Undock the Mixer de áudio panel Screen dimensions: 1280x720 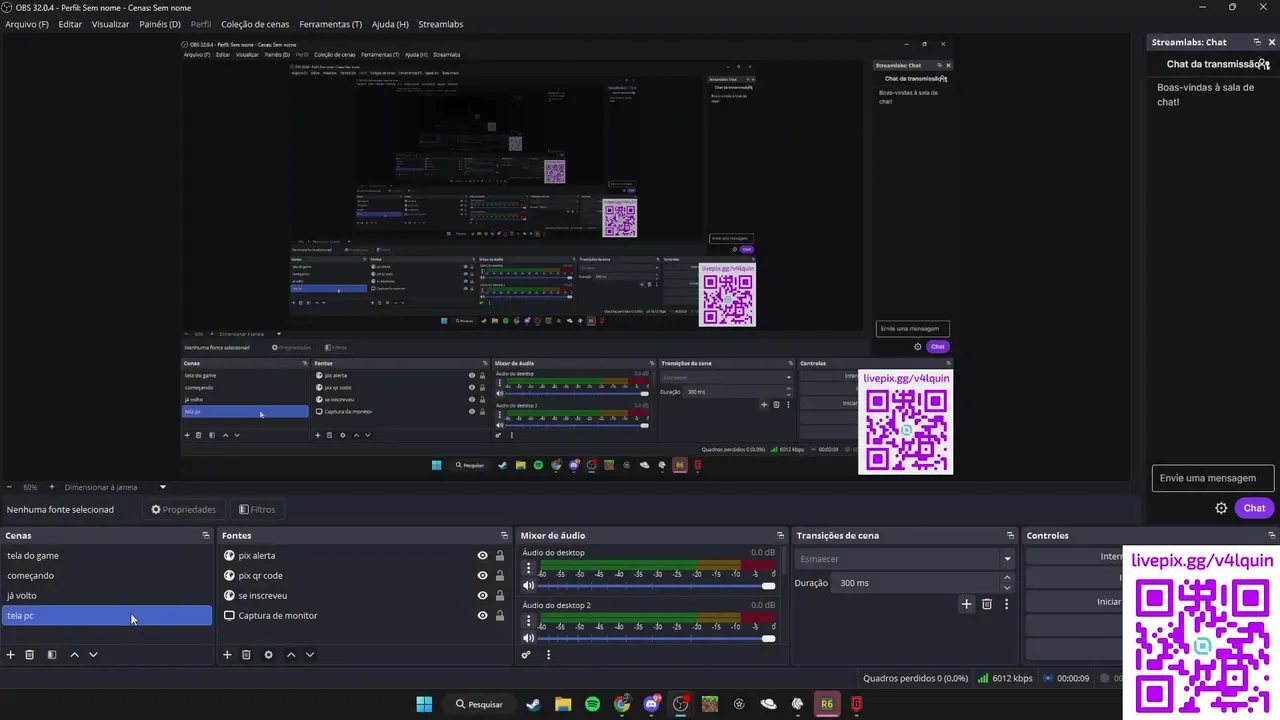780,536
